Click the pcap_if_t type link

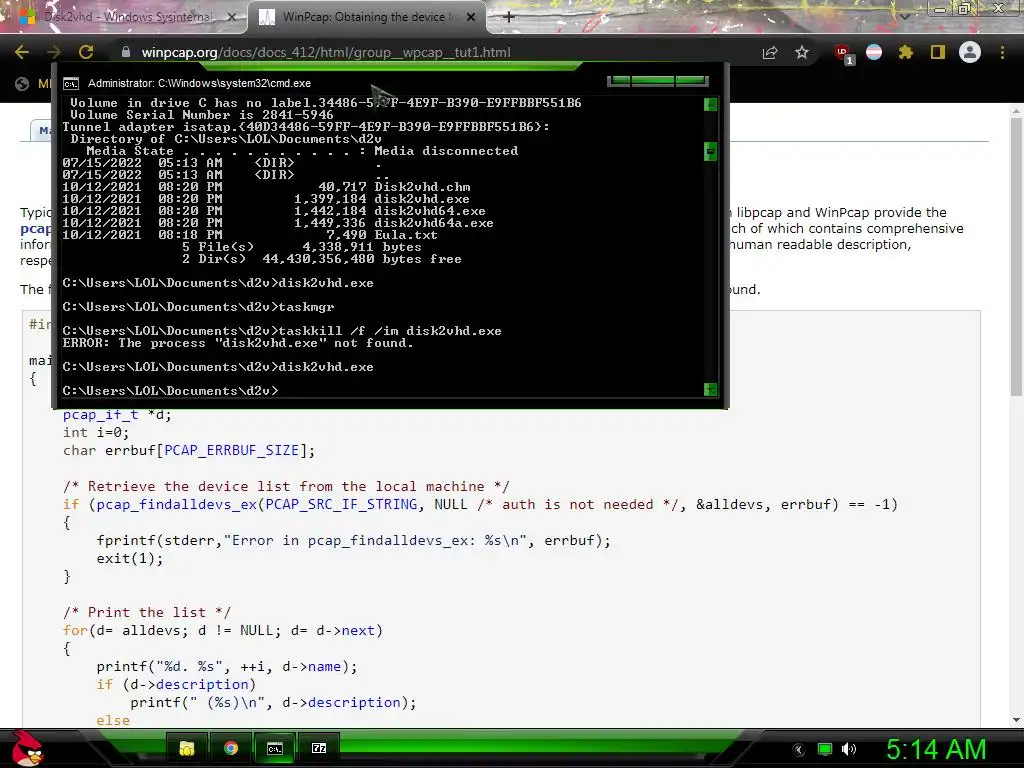tap(101, 415)
